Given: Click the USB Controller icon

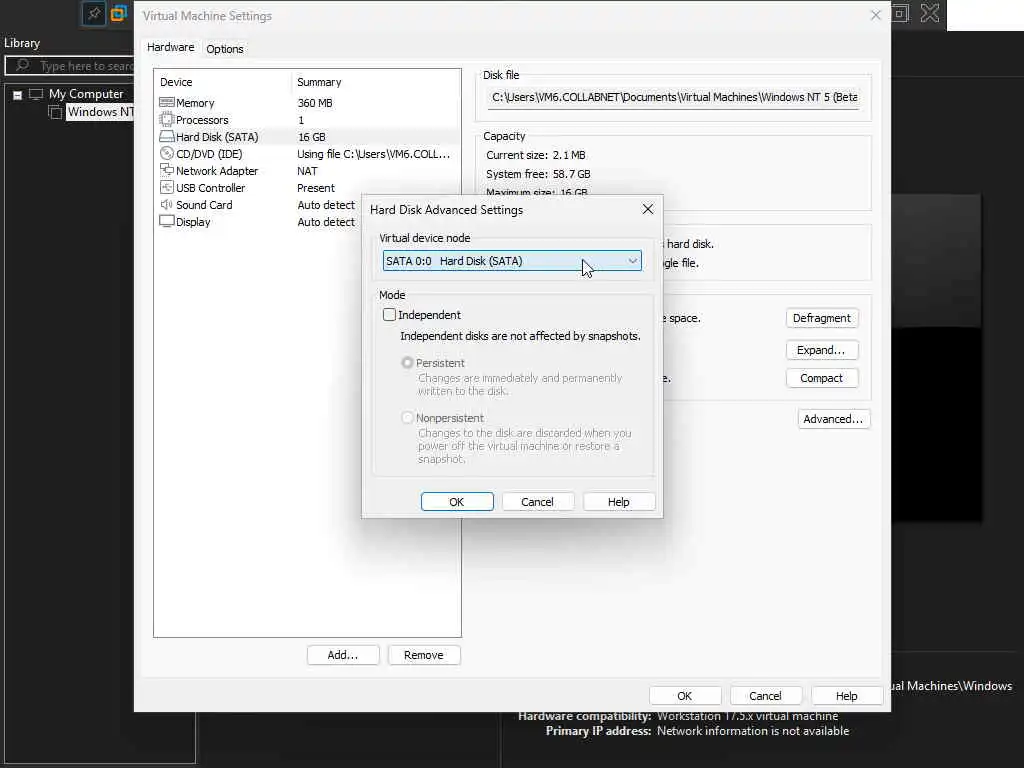Looking at the screenshot, I should [167, 187].
